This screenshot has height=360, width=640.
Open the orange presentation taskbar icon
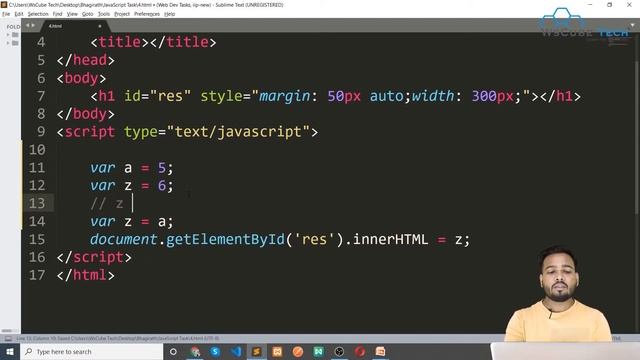point(380,351)
